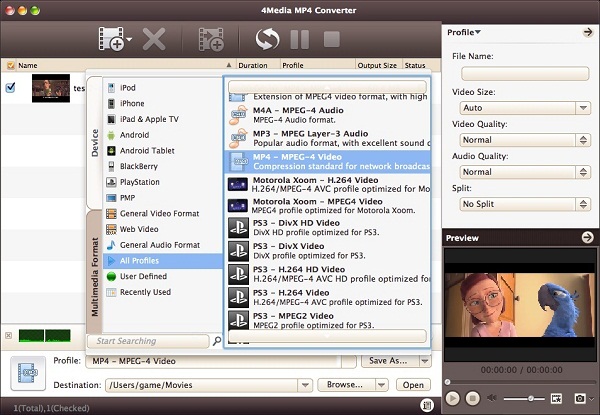
Task: Click the Open destination button
Action: click(412, 384)
